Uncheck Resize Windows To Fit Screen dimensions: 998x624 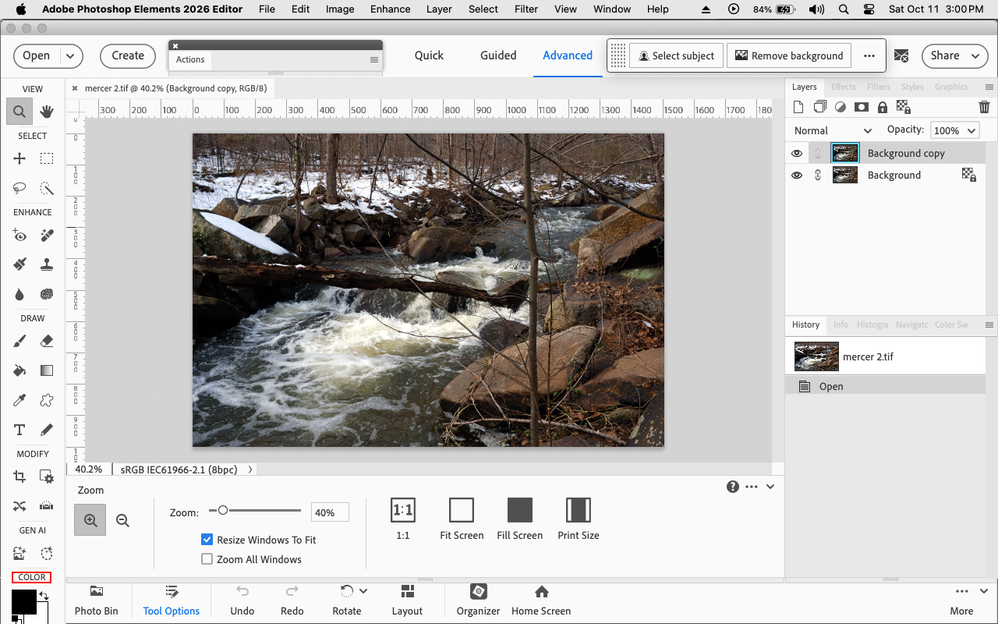(x=207, y=539)
